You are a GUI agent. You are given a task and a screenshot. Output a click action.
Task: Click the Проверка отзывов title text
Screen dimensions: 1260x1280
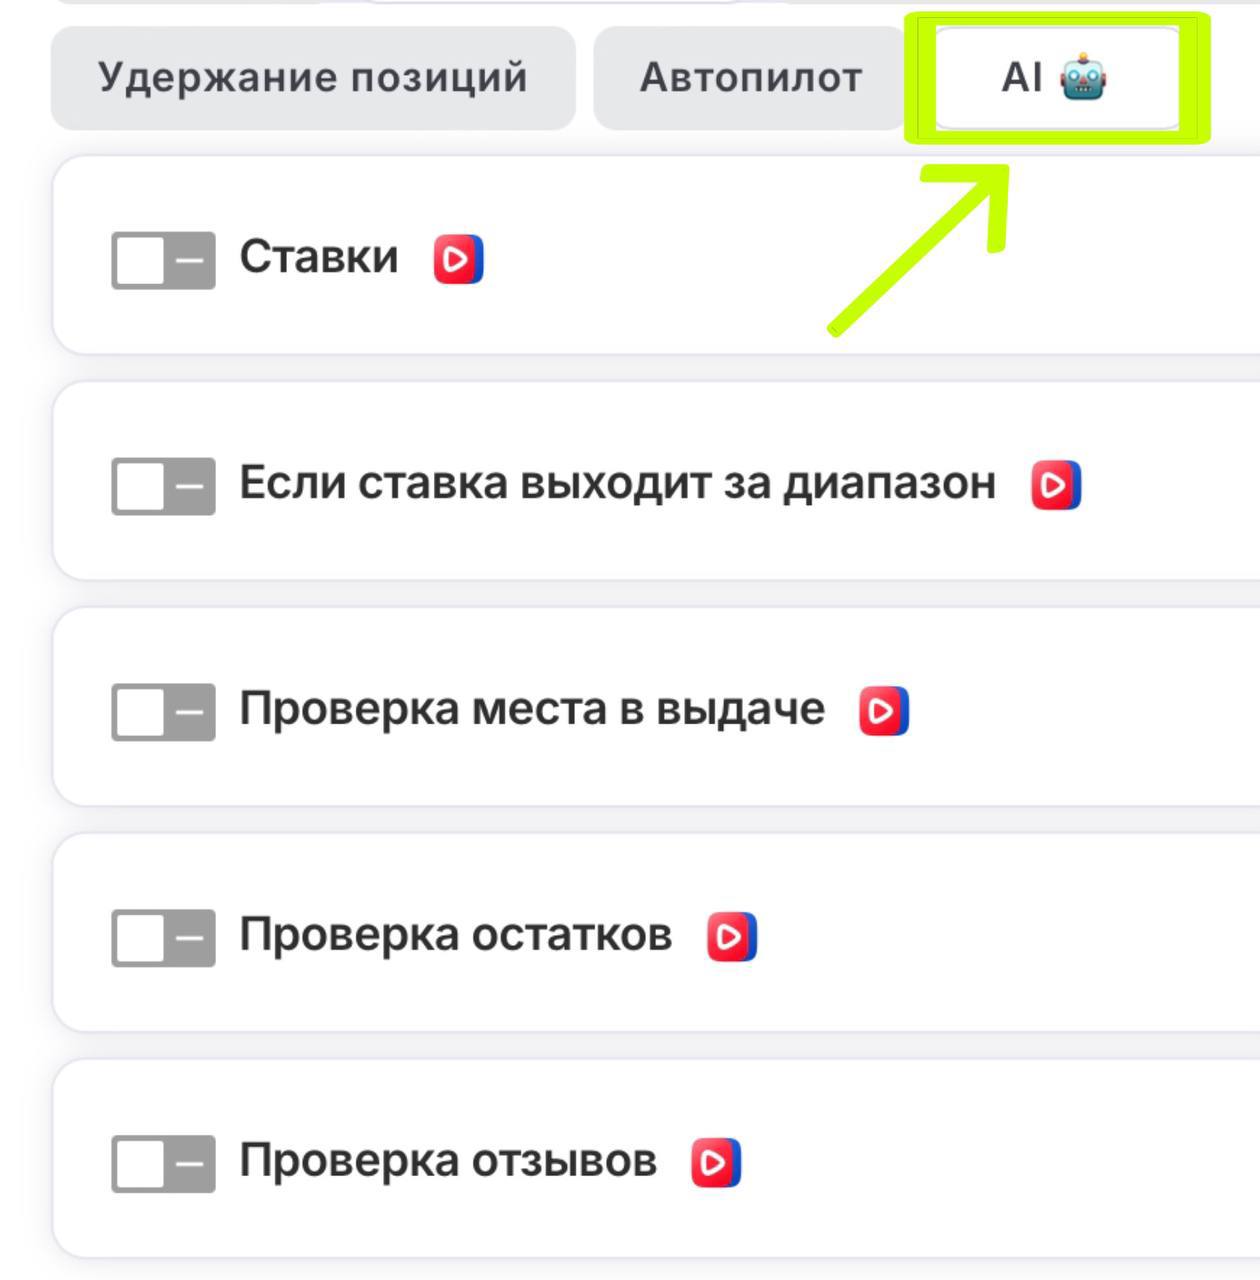click(x=448, y=1162)
